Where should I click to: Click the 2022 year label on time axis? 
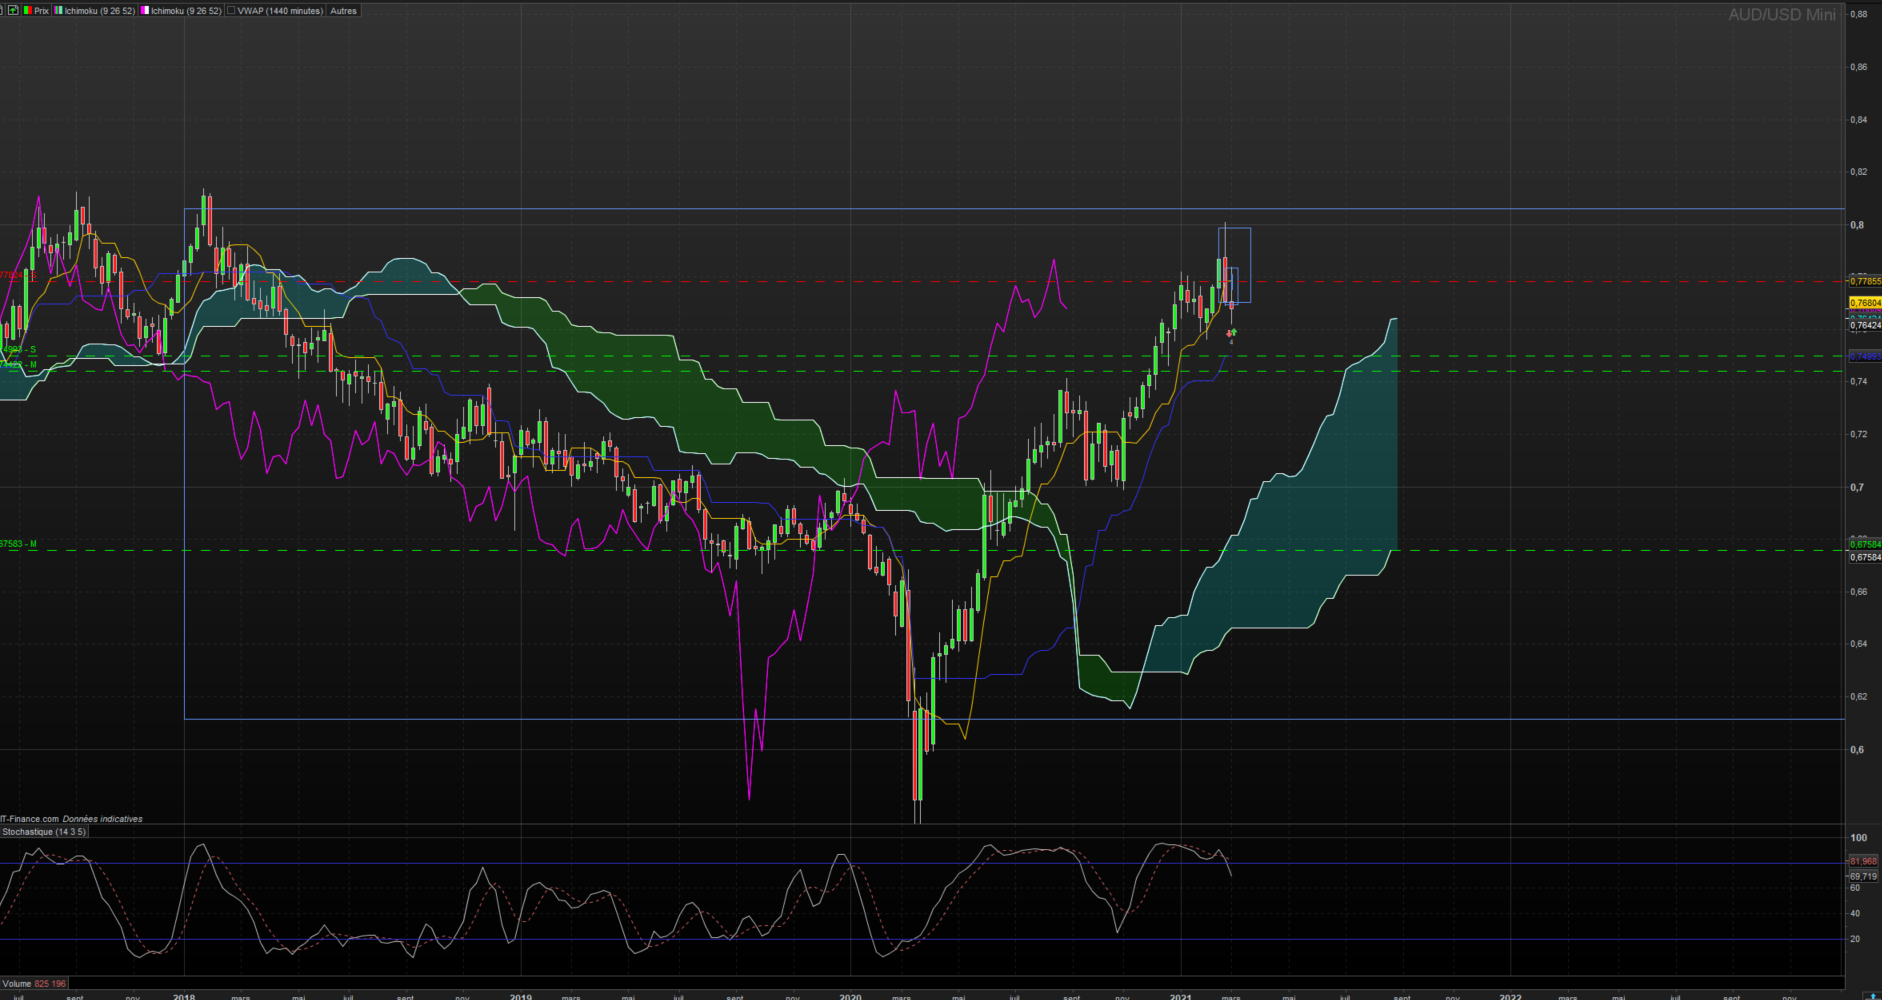tap(1510, 996)
